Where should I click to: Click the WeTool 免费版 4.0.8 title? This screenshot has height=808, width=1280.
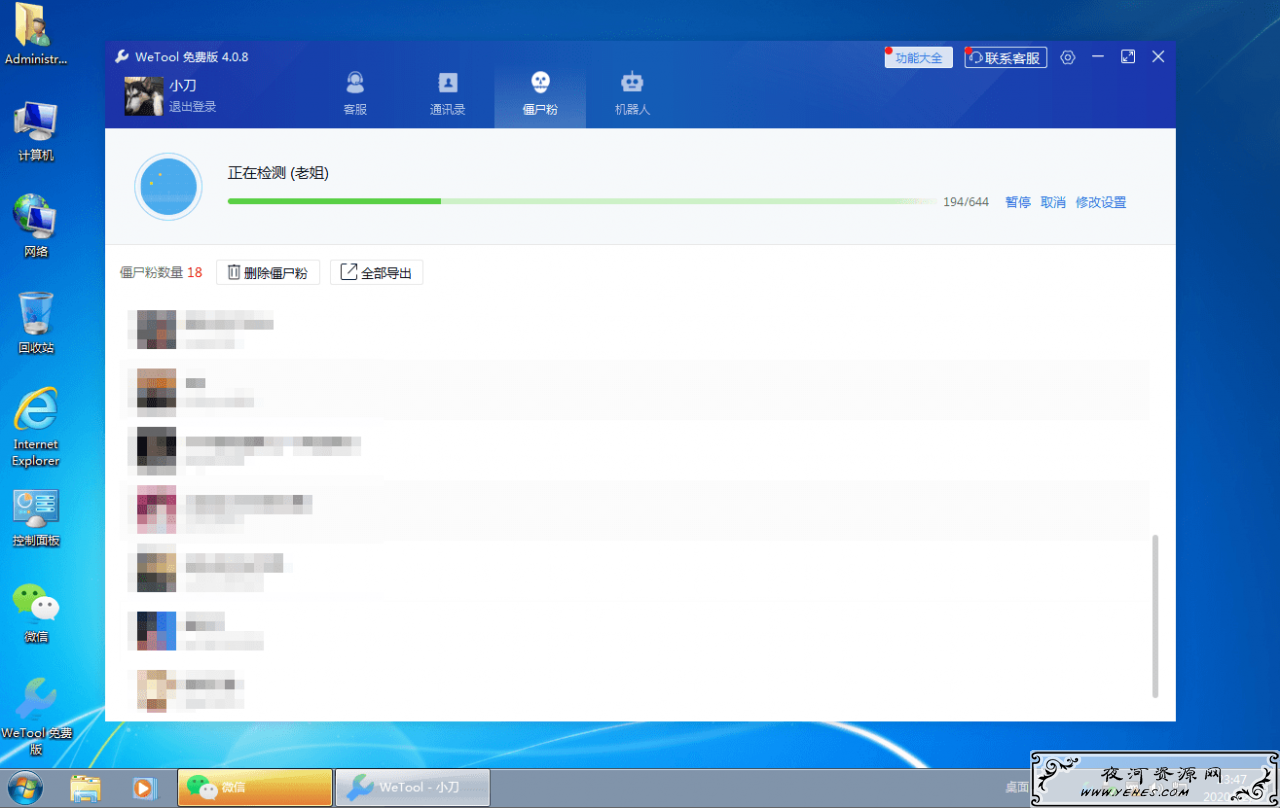191,57
